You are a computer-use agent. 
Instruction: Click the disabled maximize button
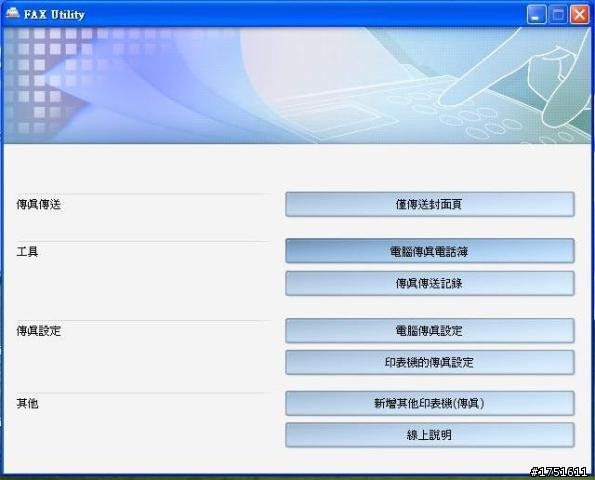point(558,15)
